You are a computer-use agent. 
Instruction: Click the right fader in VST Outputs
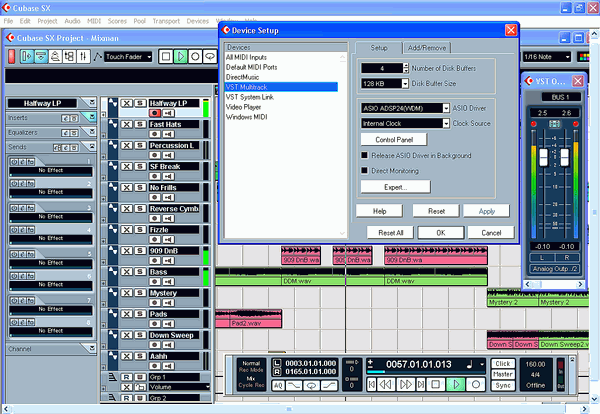[564, 157]
